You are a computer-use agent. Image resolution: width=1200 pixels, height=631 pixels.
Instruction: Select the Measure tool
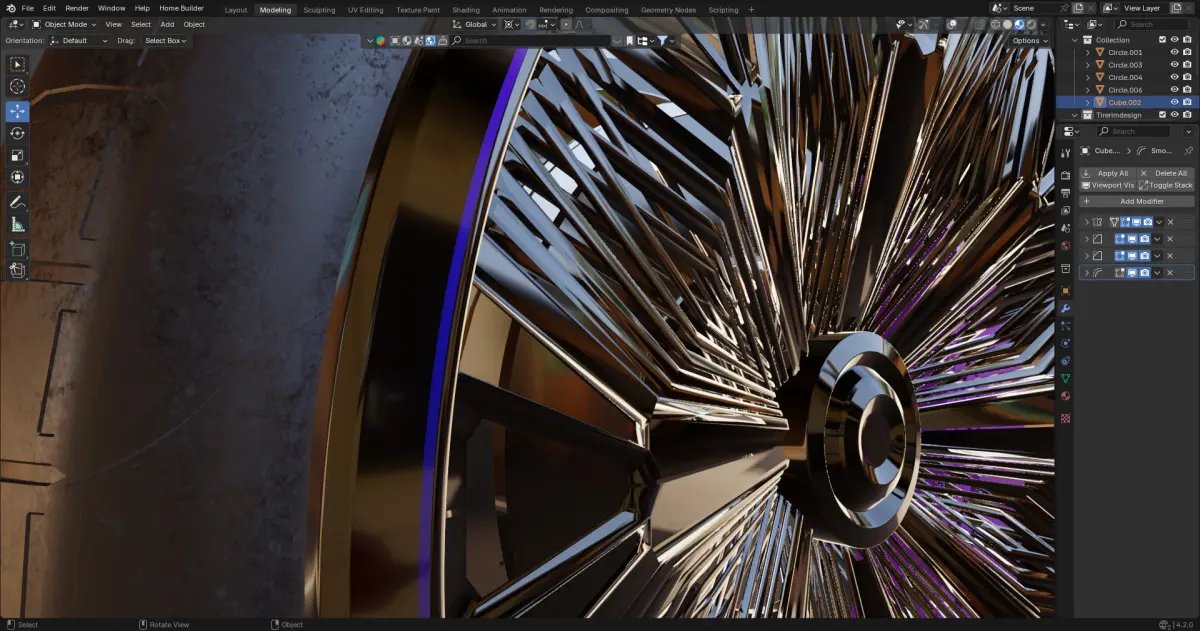pos(17,224)
